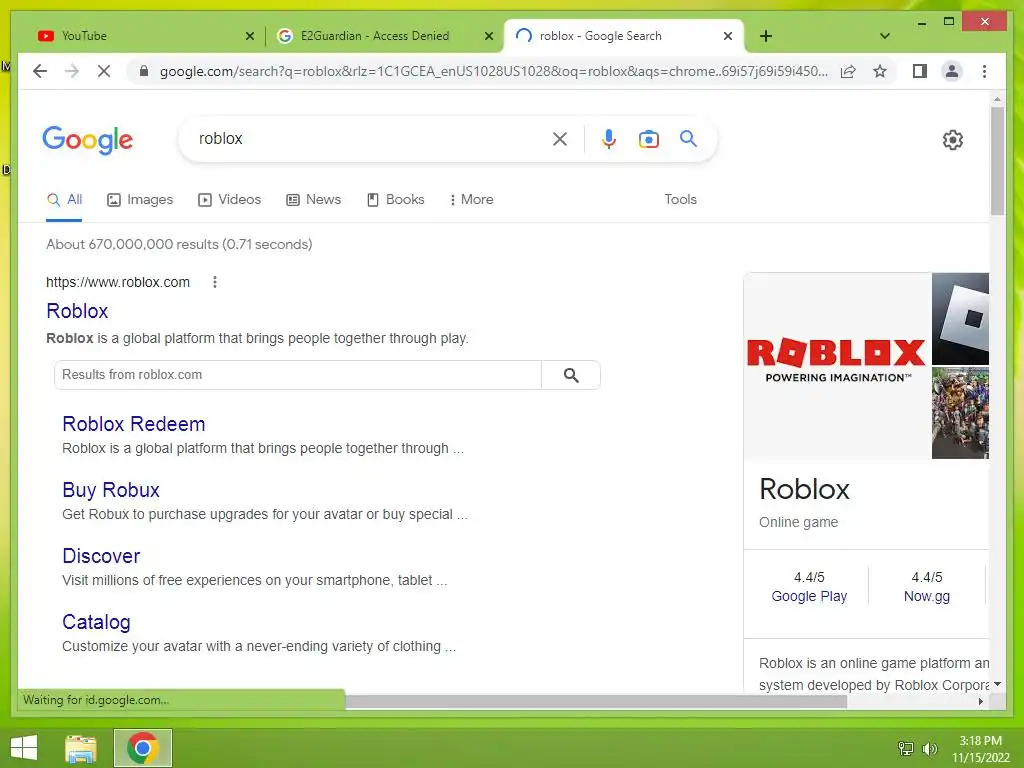Open the Now.gg rating link

pos(927,596)
